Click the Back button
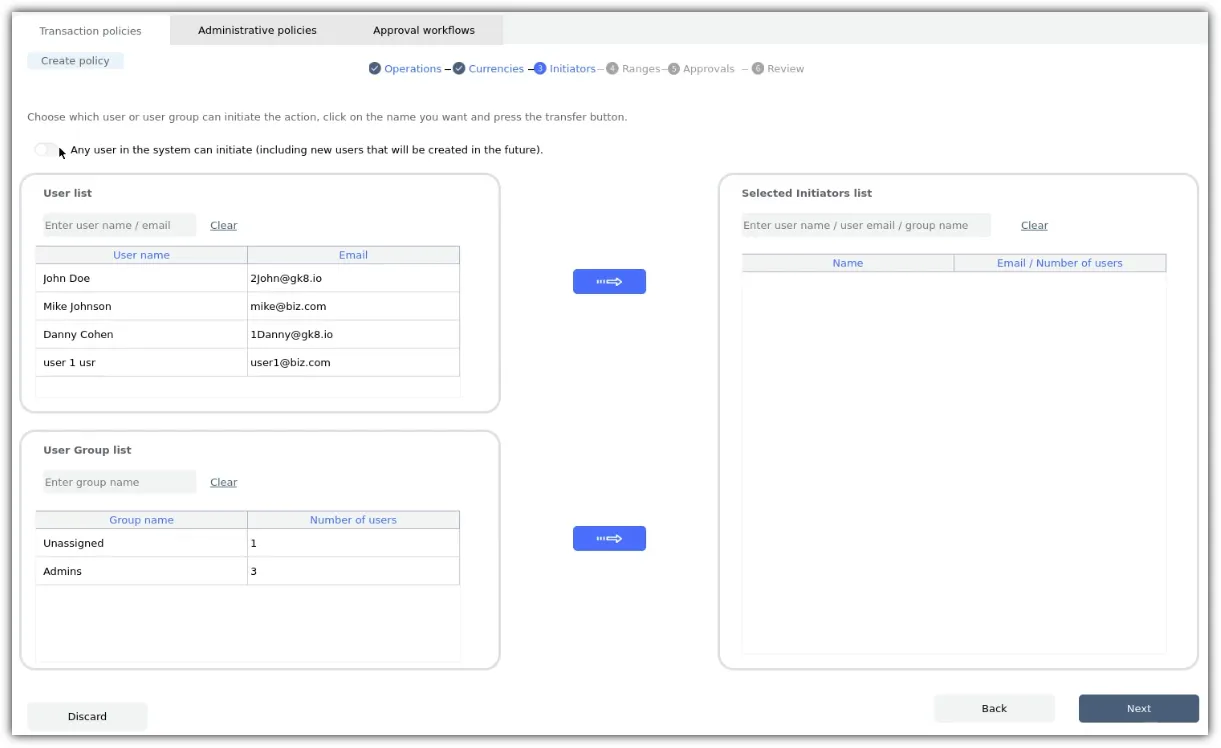The width and height of the screenshot is (1221, 748). (994, 709)
